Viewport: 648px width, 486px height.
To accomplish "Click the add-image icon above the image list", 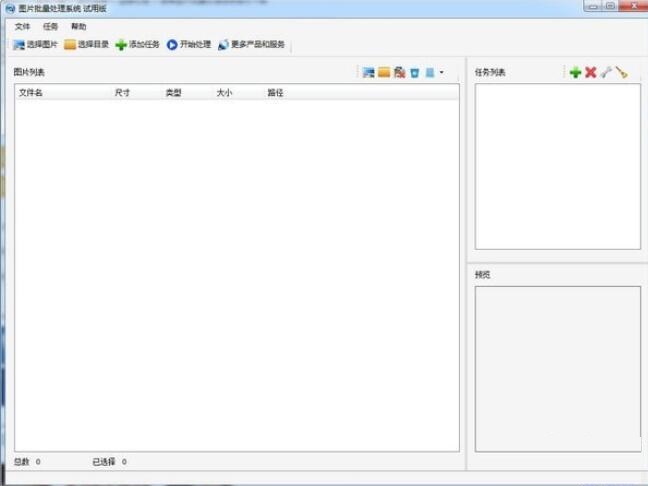I will [368, 72].
